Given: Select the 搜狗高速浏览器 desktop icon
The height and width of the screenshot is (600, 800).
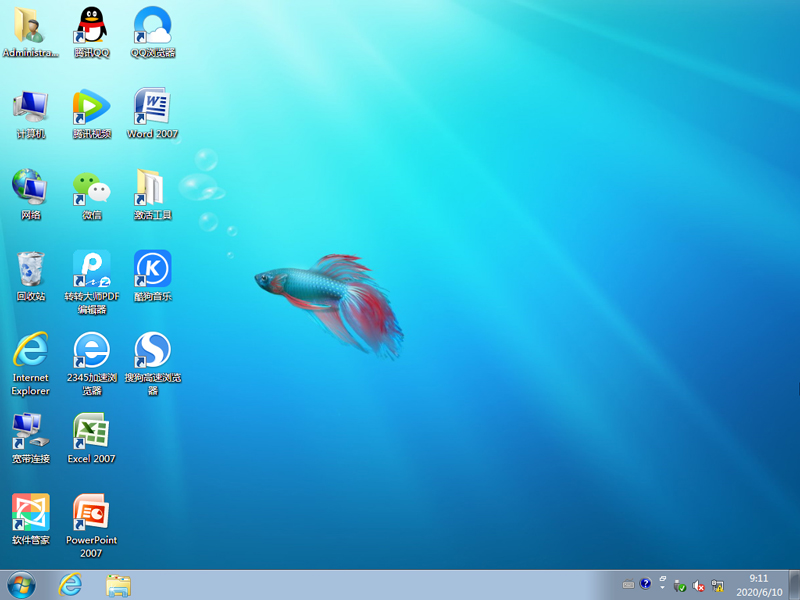Looking at the screenshot, I should [152, 350].
